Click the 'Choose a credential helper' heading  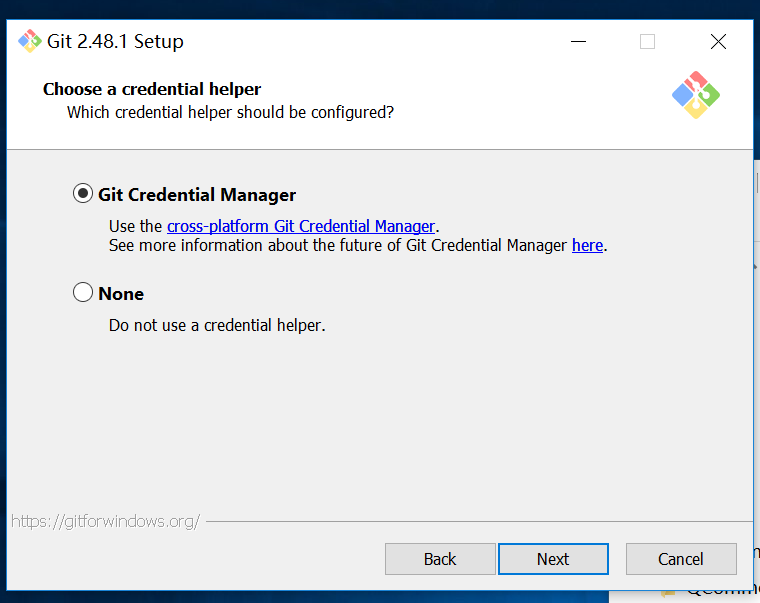point(152,89)
